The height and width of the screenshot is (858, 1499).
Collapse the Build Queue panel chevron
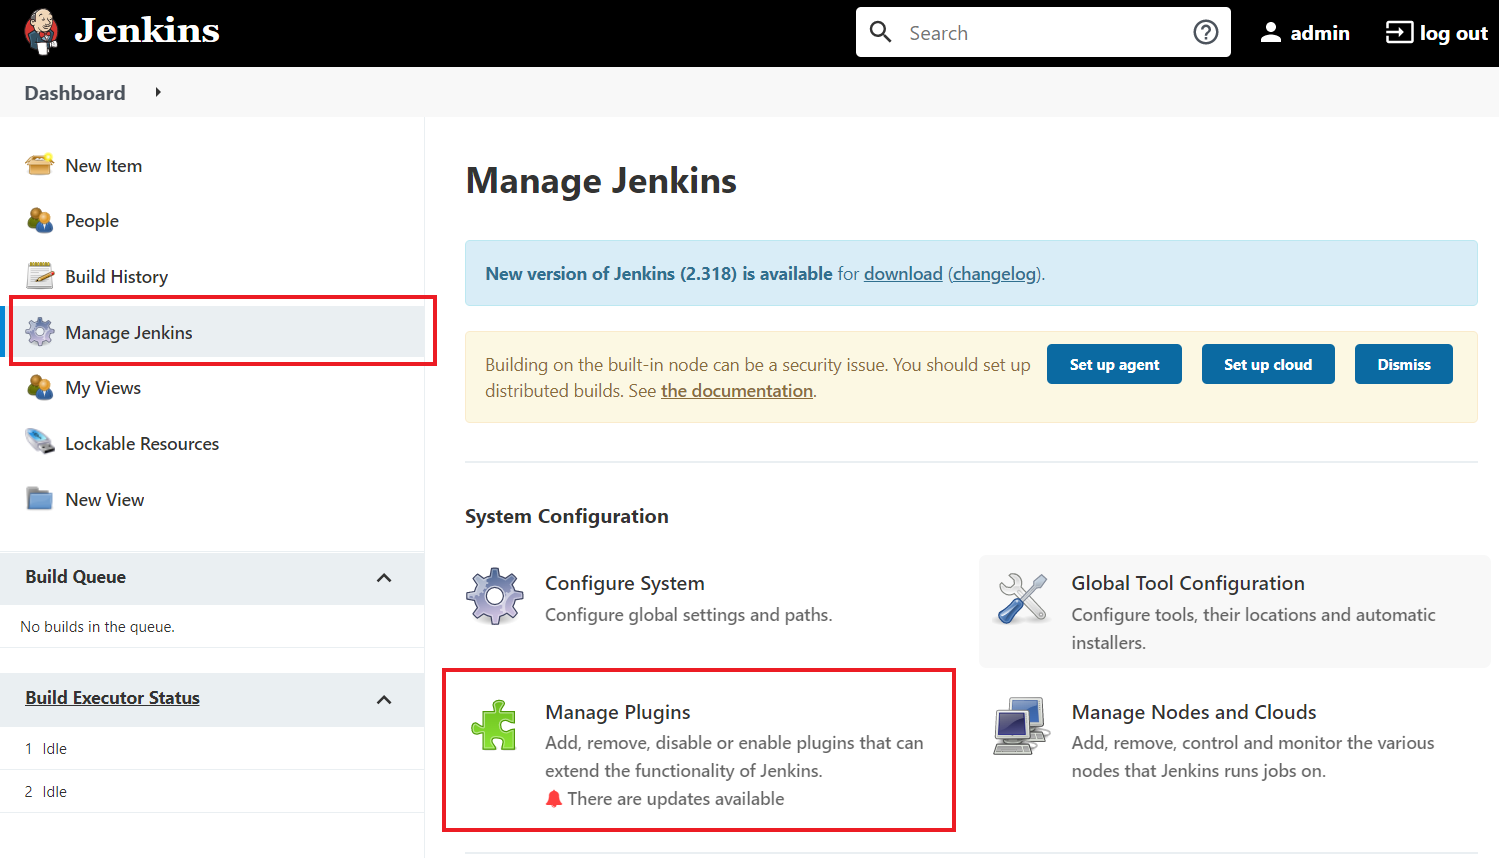(384, 578)
